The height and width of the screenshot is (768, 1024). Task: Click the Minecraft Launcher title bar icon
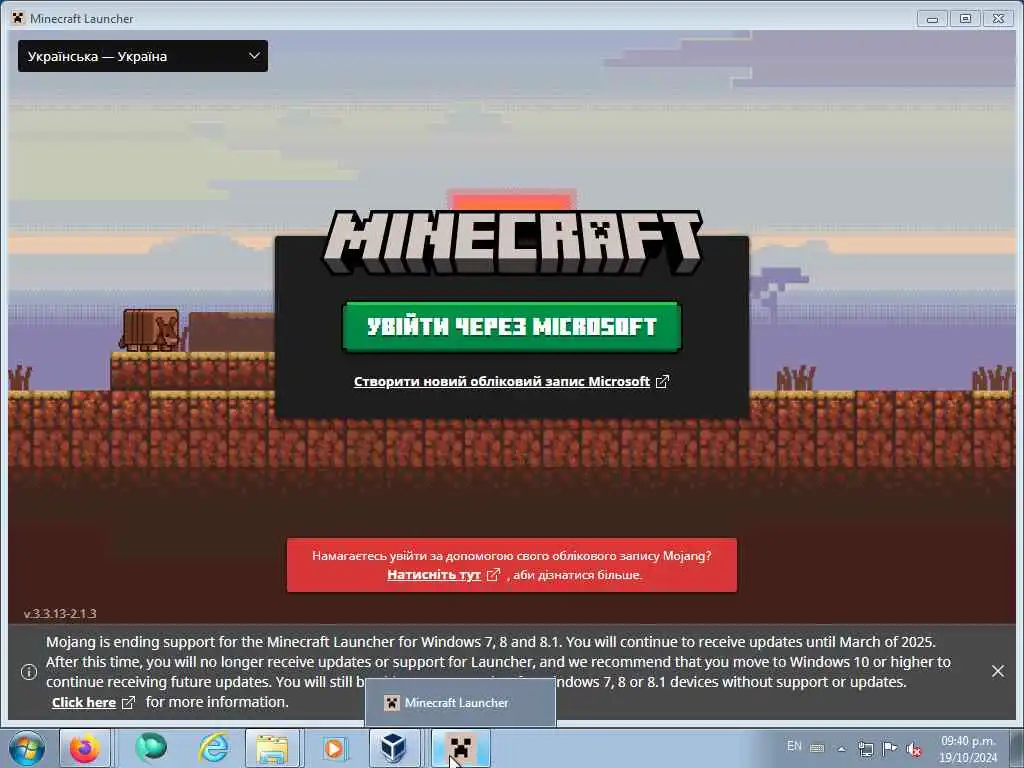tap(18, 18)
